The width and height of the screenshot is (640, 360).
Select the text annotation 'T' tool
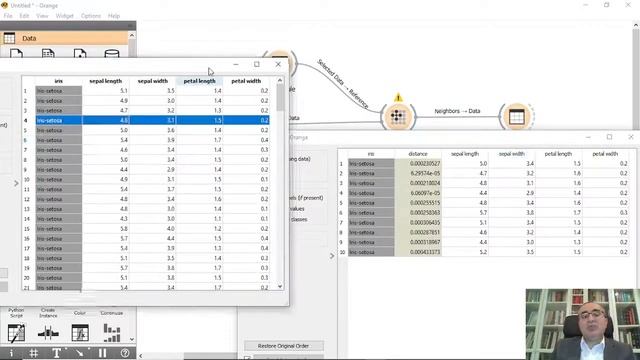click(x=56, y=353)
